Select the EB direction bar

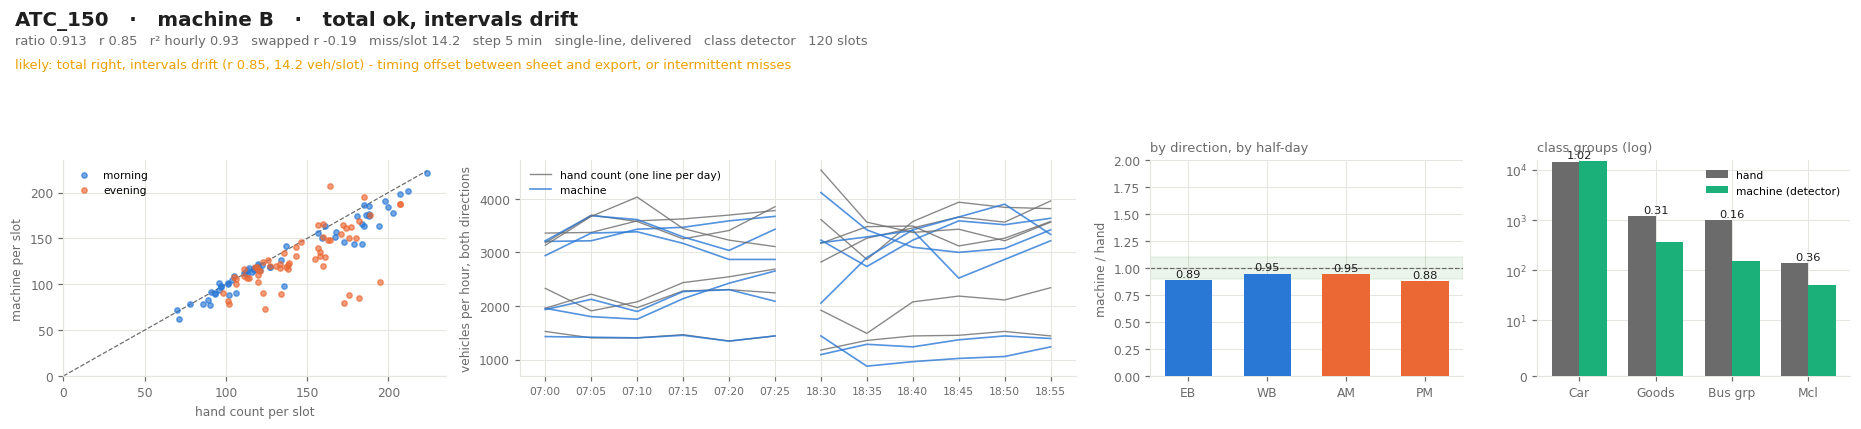[1188, 328]
